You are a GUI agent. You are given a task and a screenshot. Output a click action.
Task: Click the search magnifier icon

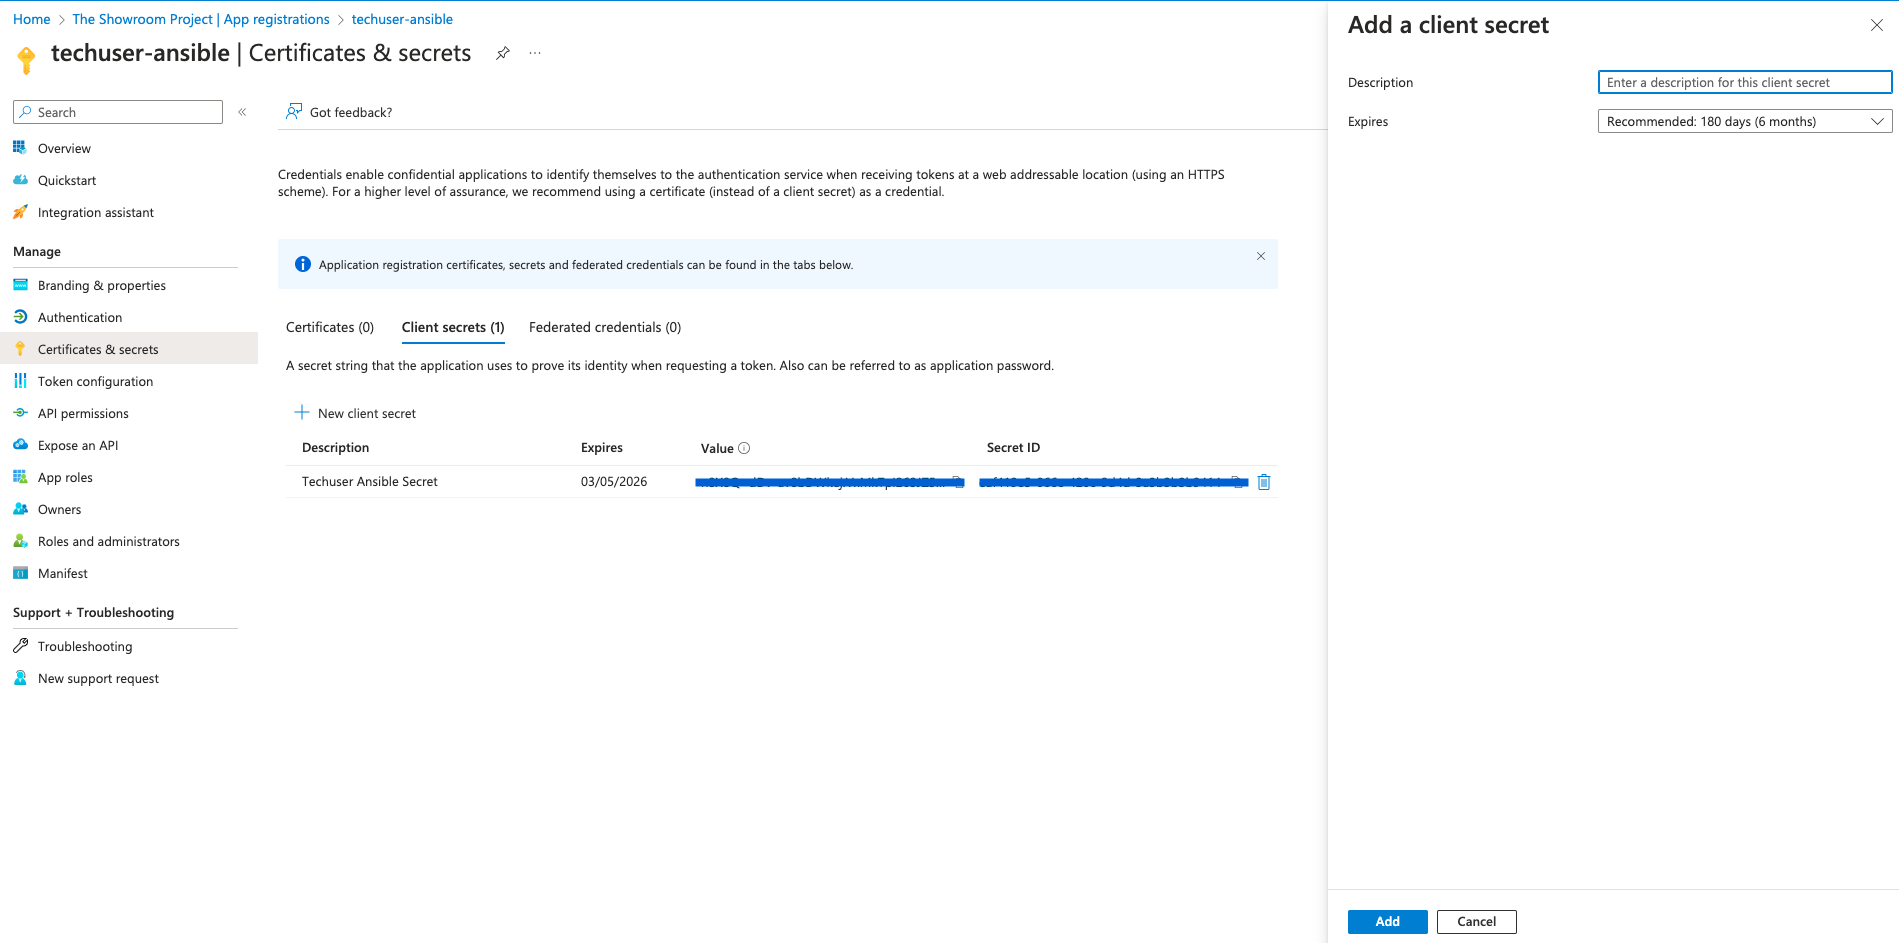26,112
